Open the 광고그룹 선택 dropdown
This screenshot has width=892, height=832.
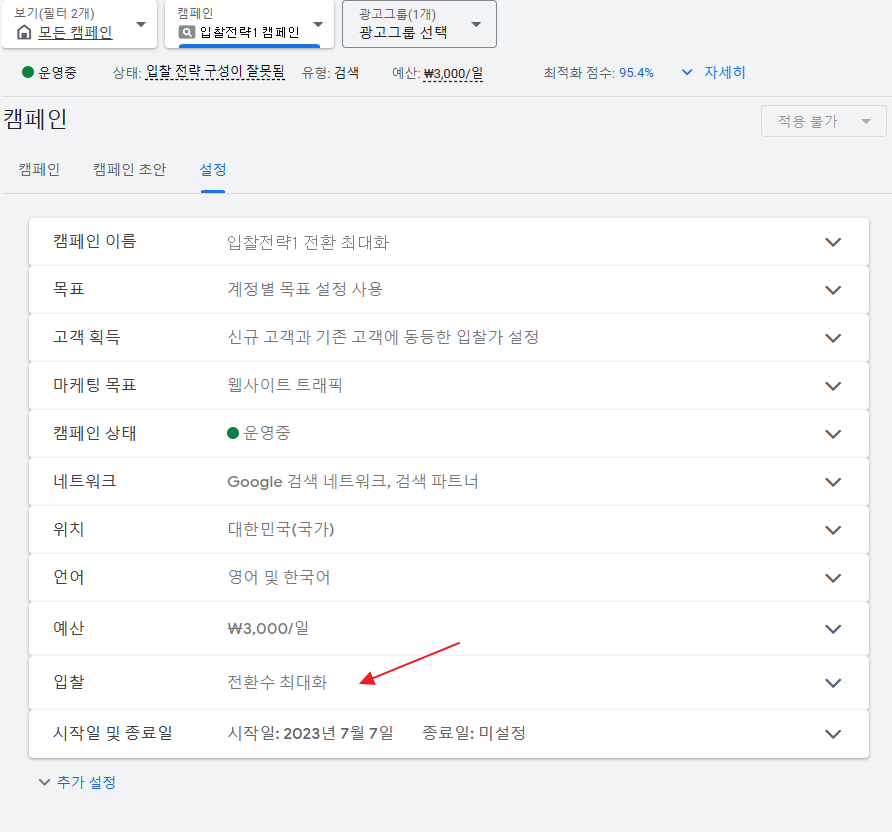tap(476, 24)
